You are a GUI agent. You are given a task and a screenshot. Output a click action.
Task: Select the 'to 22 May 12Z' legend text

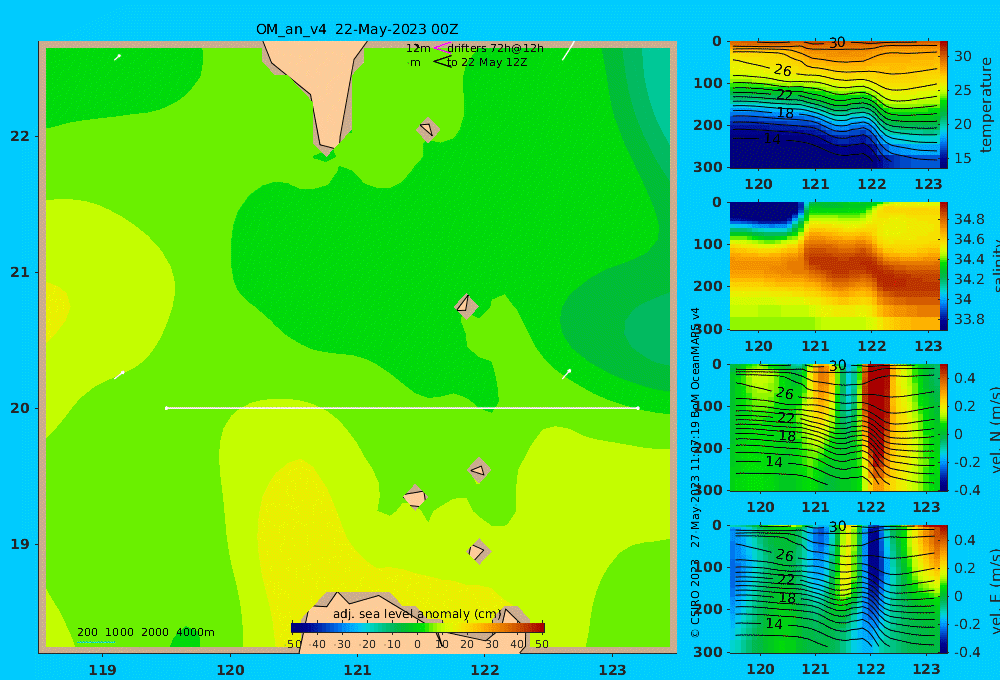click(x=487, y=63)
